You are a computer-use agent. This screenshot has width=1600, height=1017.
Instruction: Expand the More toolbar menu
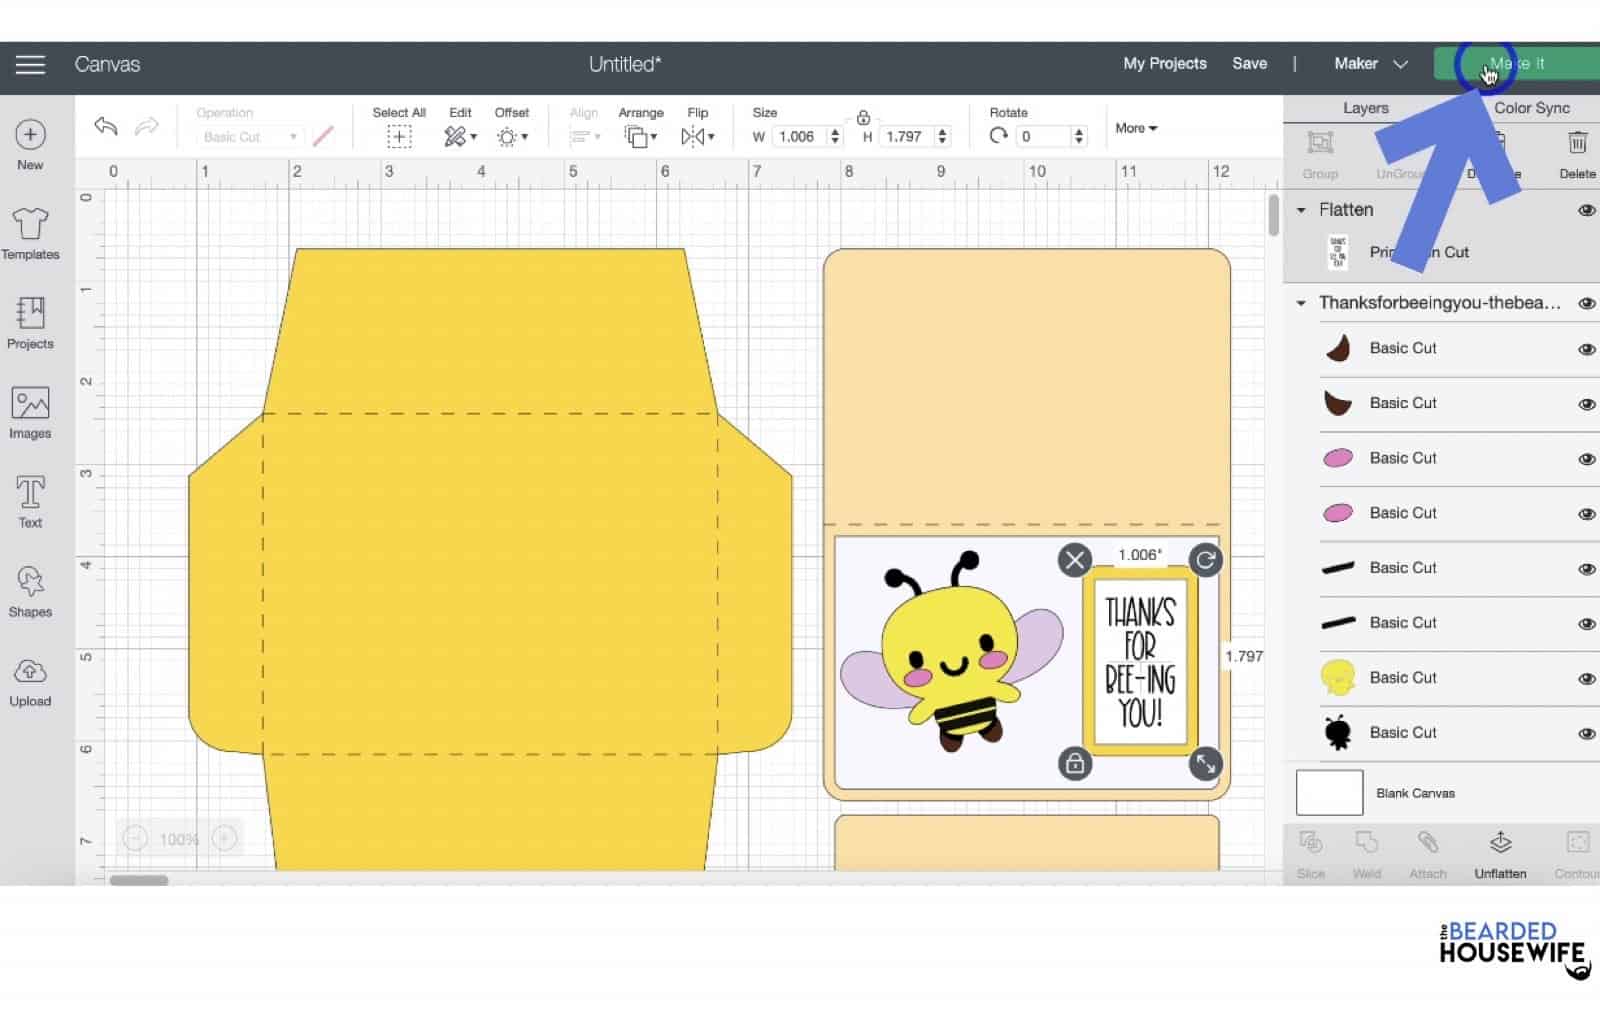click(x=1136, y=128)
